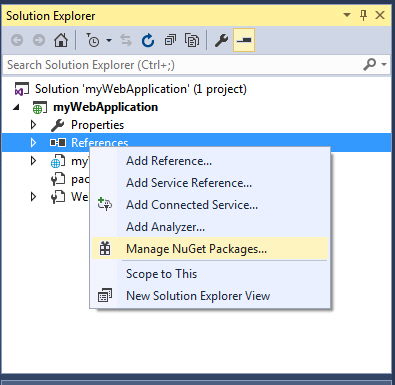The image size is (395, 385).
Task: Click the Properties node wrench icon
Action: (57, 125)
